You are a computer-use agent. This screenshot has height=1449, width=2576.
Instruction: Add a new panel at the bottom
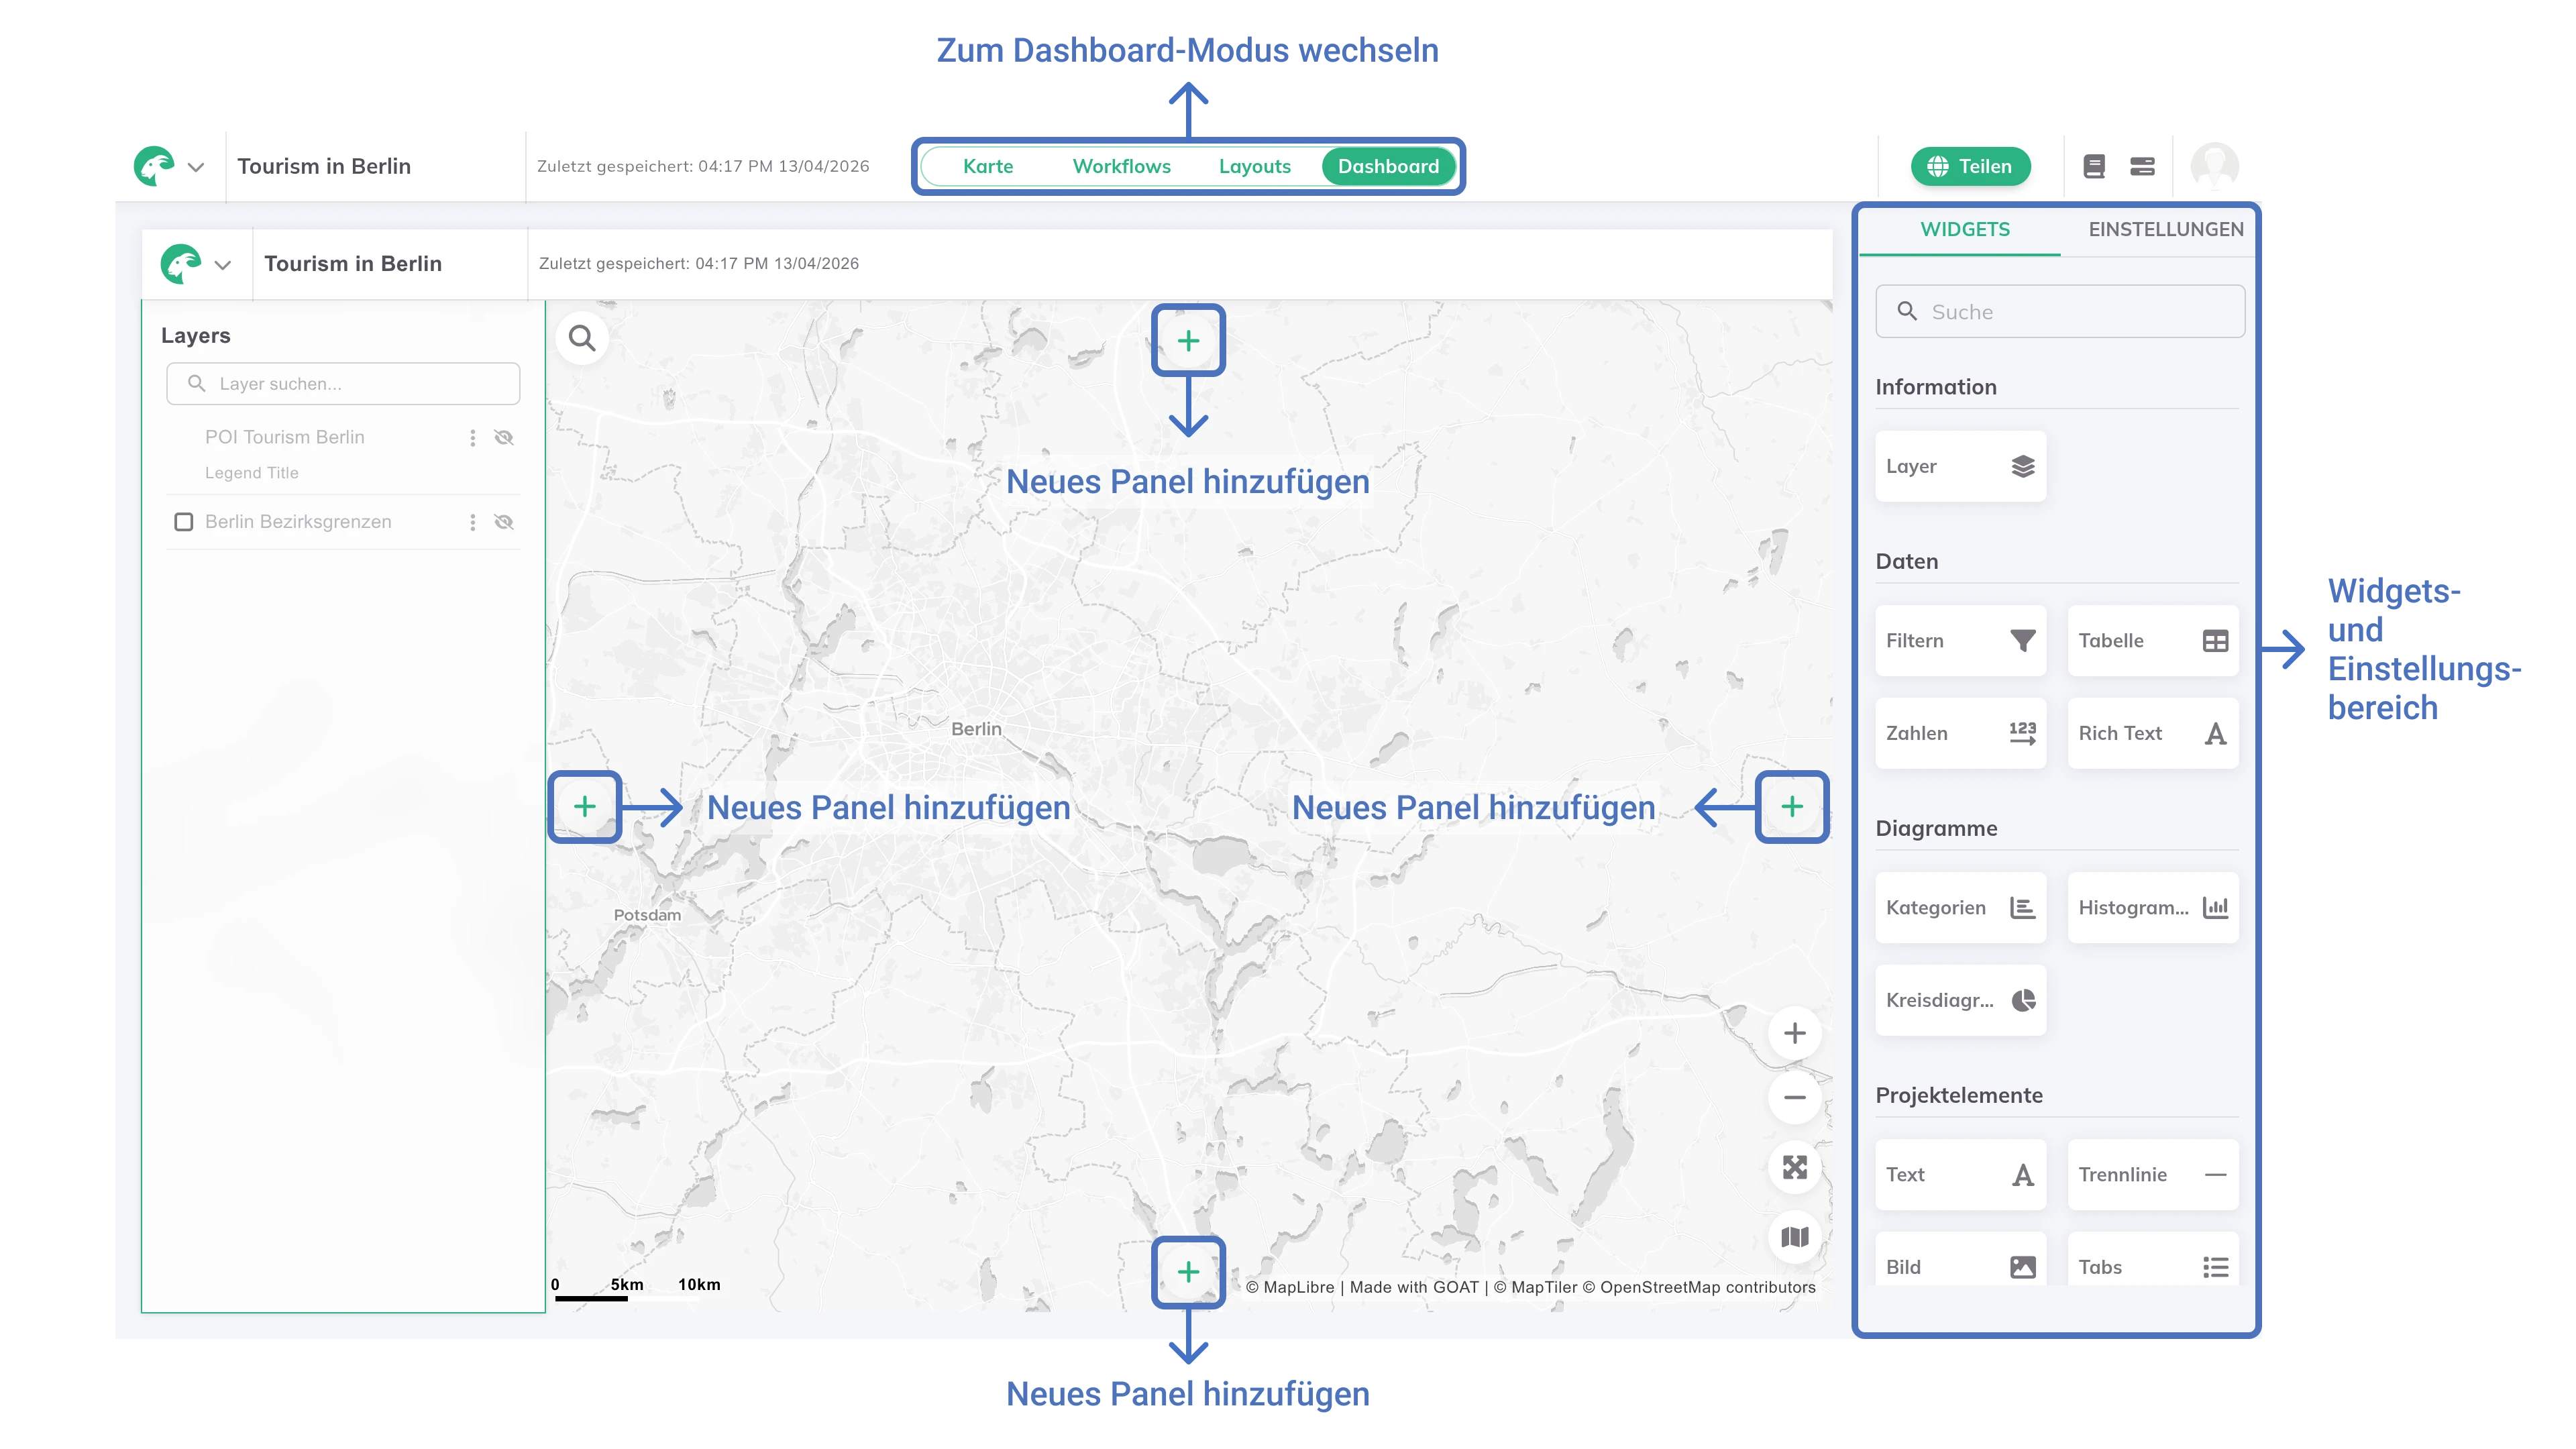point(1188,1272)
